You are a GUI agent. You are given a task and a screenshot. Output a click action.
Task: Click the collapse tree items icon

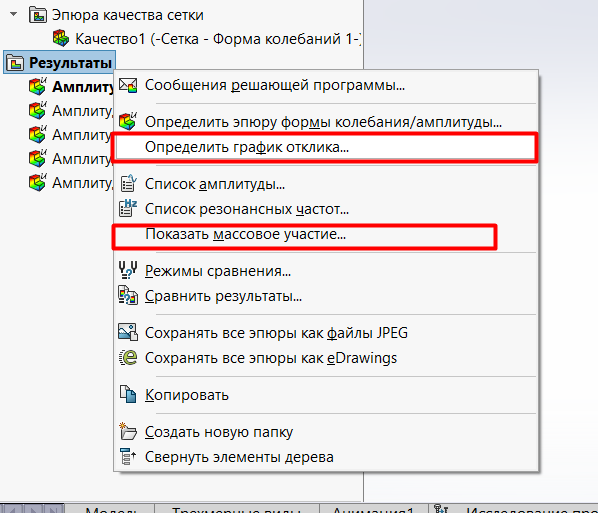coord(128,456)
